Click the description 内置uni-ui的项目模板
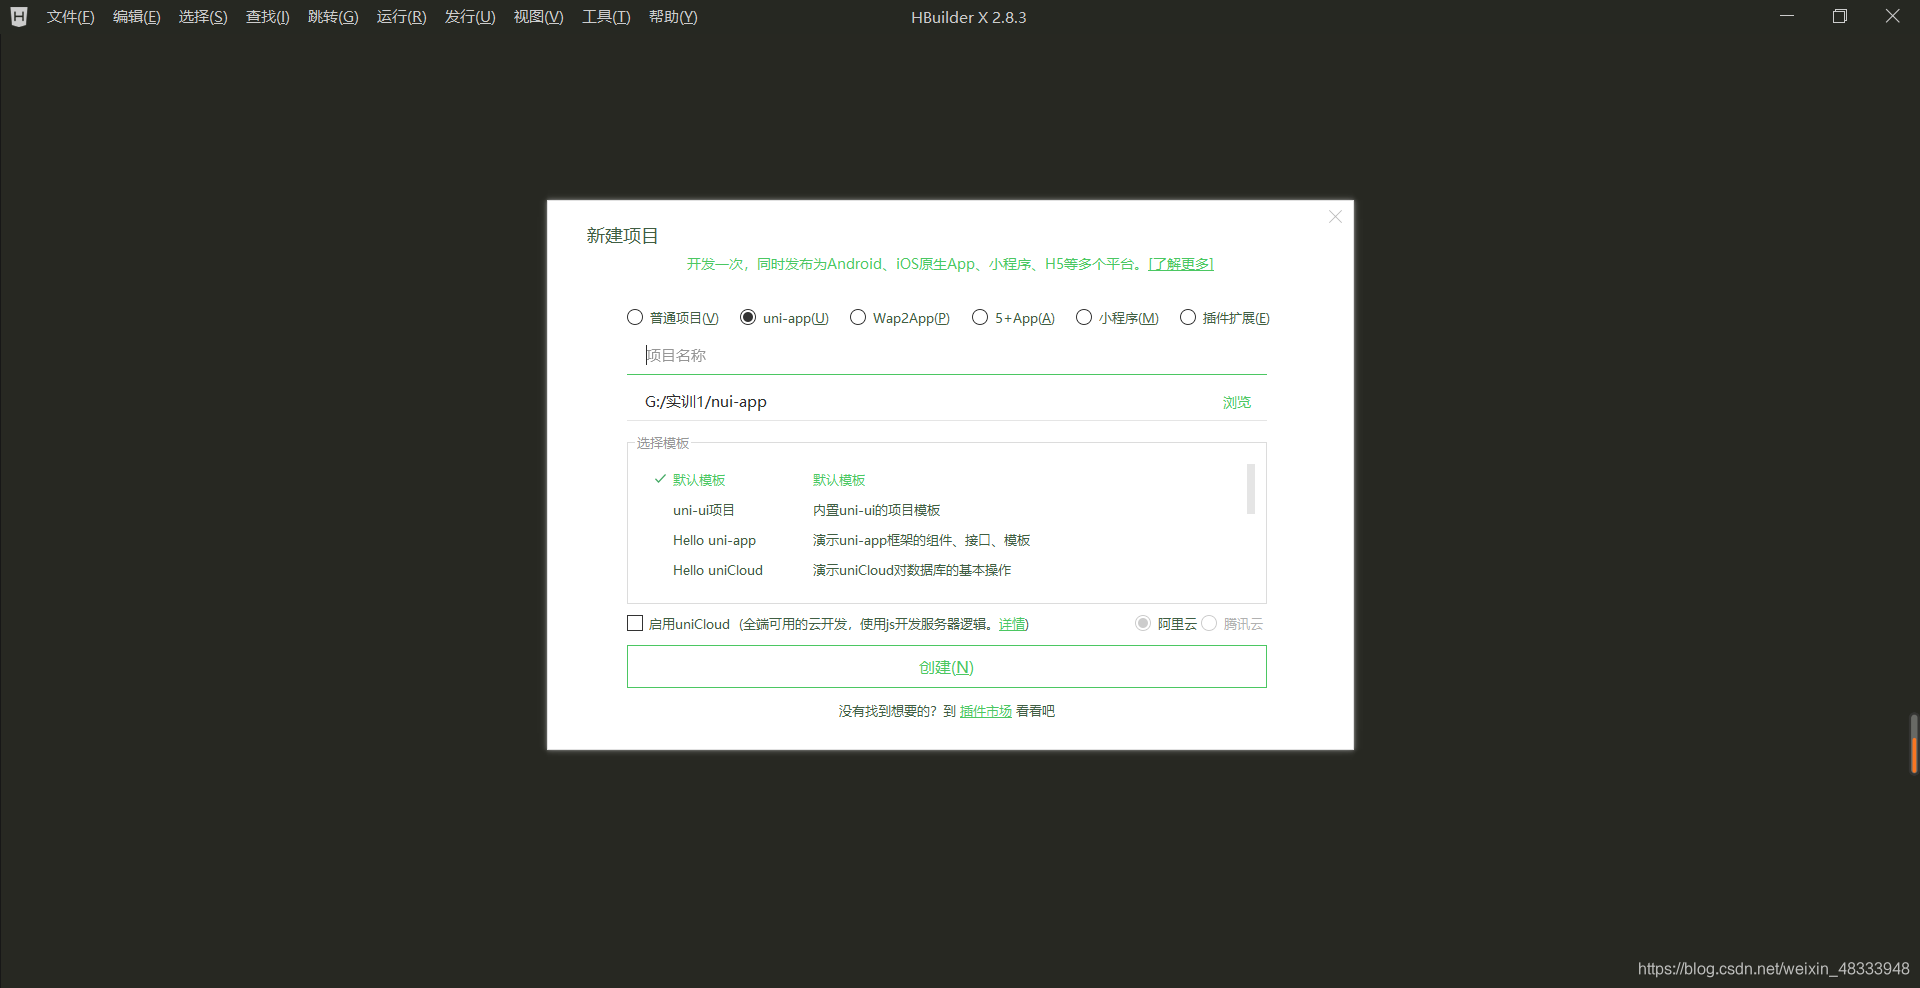 coord(876,510)
